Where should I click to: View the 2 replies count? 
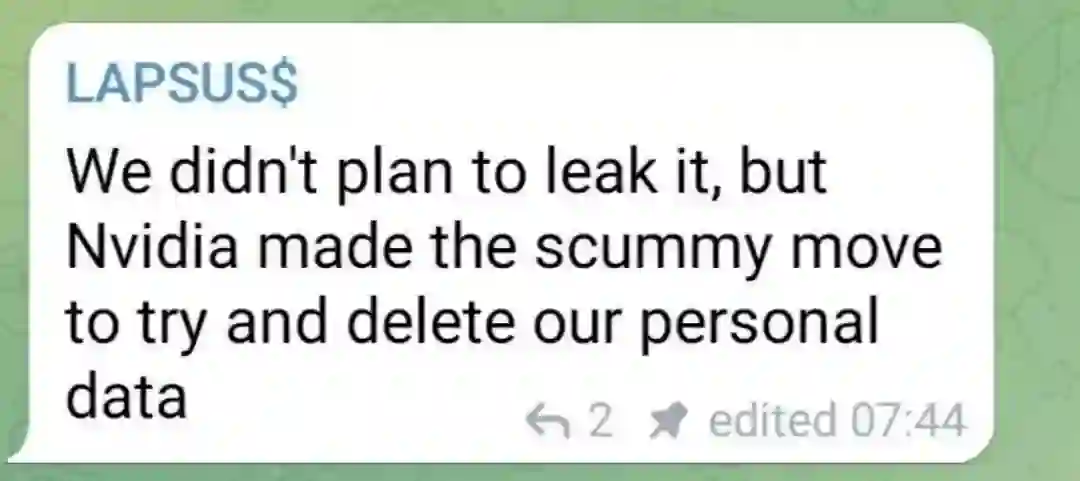[600, 420]
